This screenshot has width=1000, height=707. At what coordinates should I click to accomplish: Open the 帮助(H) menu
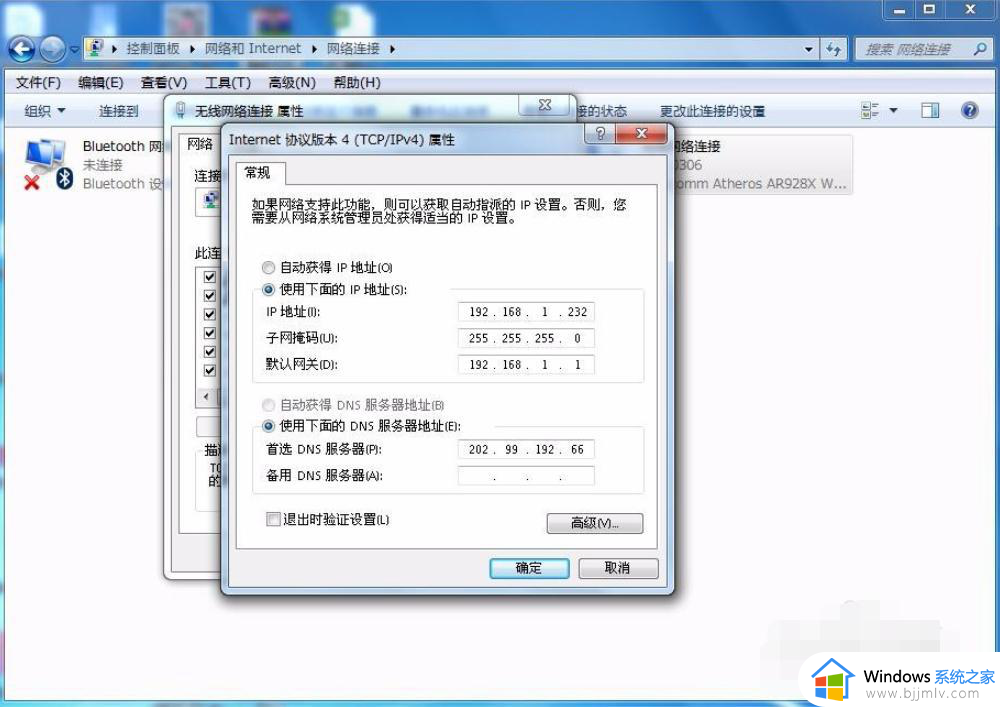pos(357,82)
